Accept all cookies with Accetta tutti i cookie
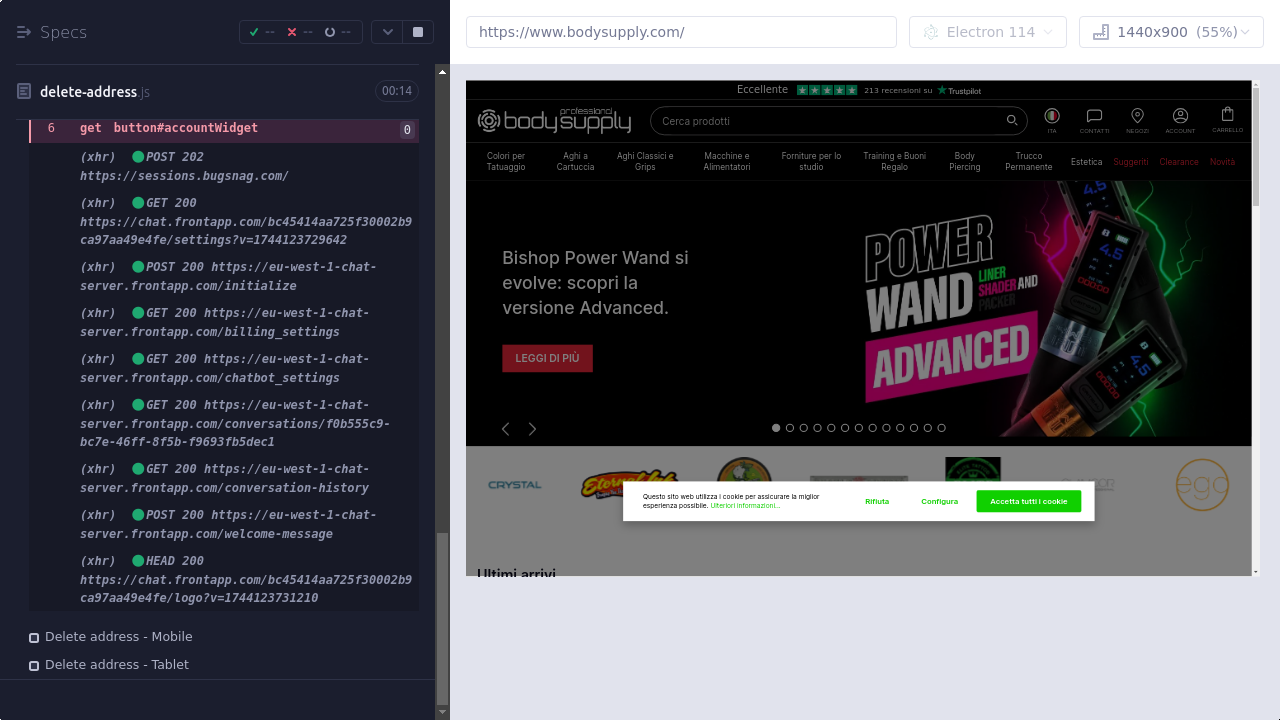 pyautogui.click(x=1028, y=501)
